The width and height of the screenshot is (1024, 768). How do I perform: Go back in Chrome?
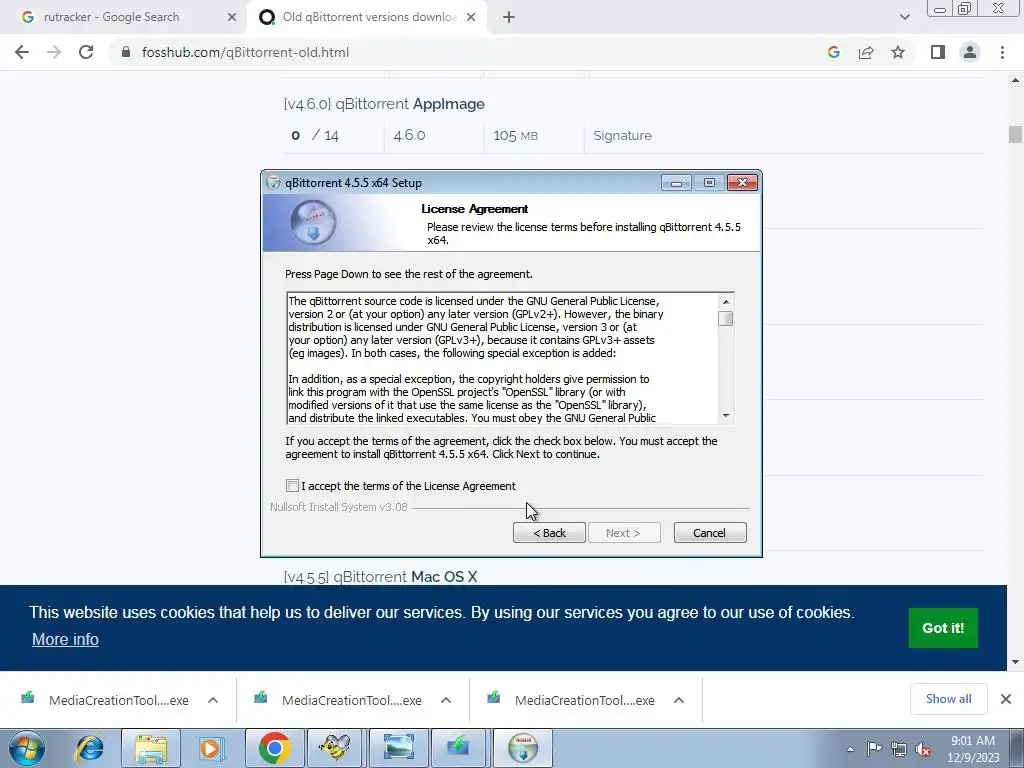pos(22,52)
